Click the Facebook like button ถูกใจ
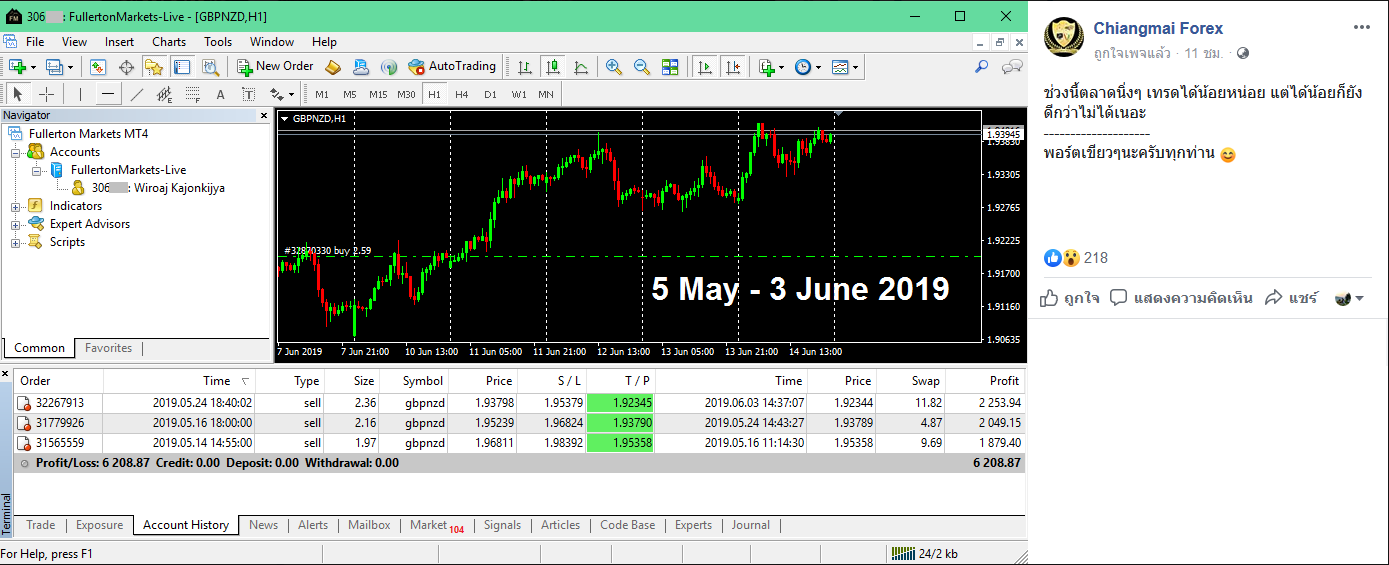1389x565 pixels. 1070,298
